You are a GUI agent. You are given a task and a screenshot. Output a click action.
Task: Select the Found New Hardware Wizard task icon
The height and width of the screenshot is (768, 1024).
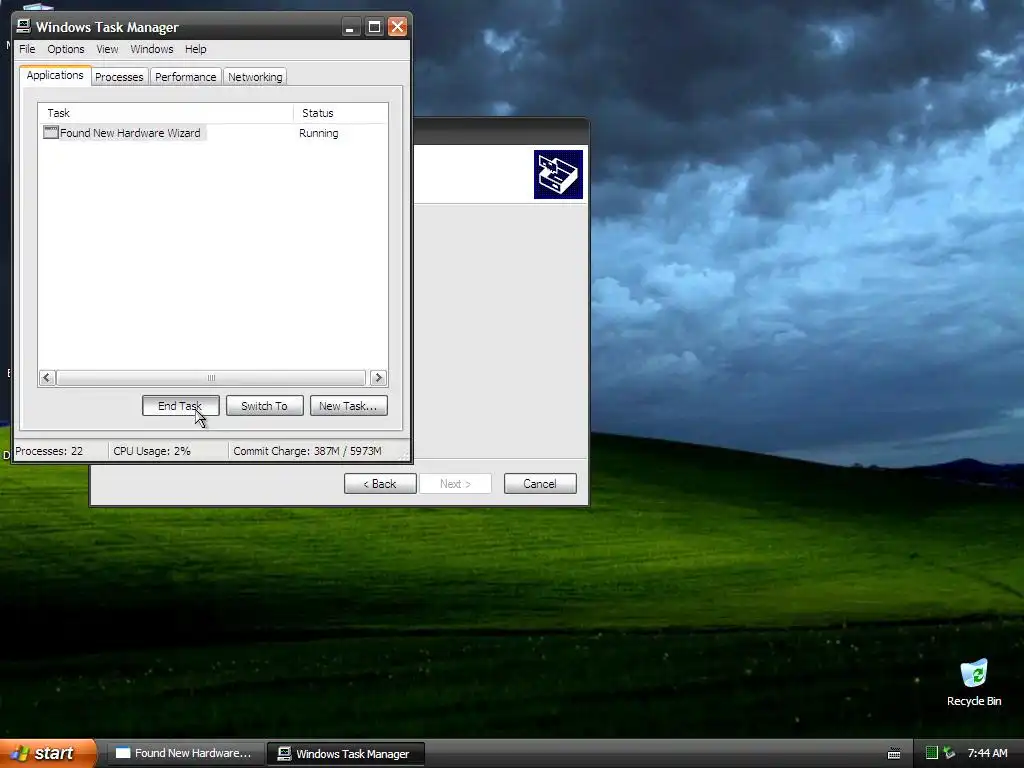[x=50, y=133]
